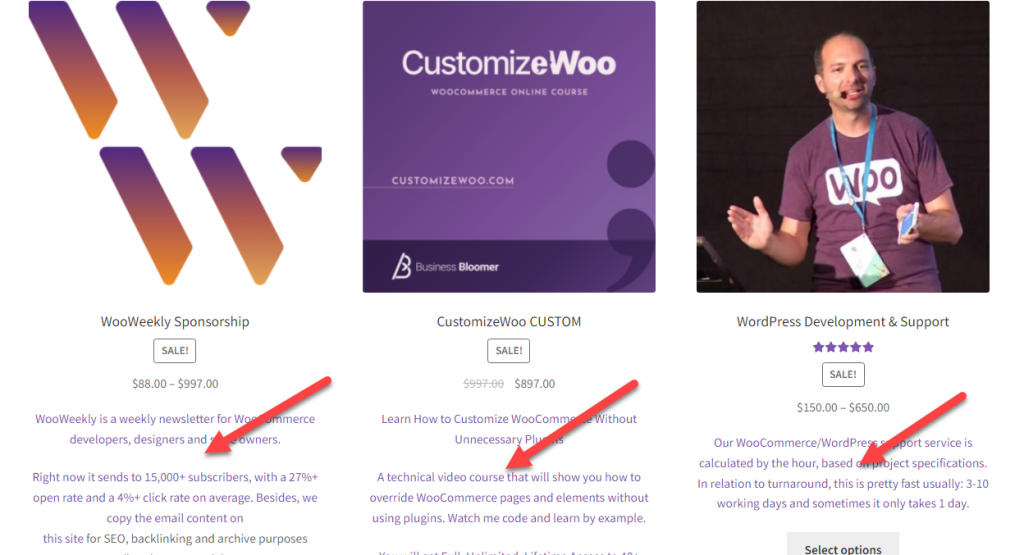Click the CUSTOMIZEWOO.COM text on cover
Image resolution: width=1024 pixels, height=555 pixels.
click(x=453, y=181)
